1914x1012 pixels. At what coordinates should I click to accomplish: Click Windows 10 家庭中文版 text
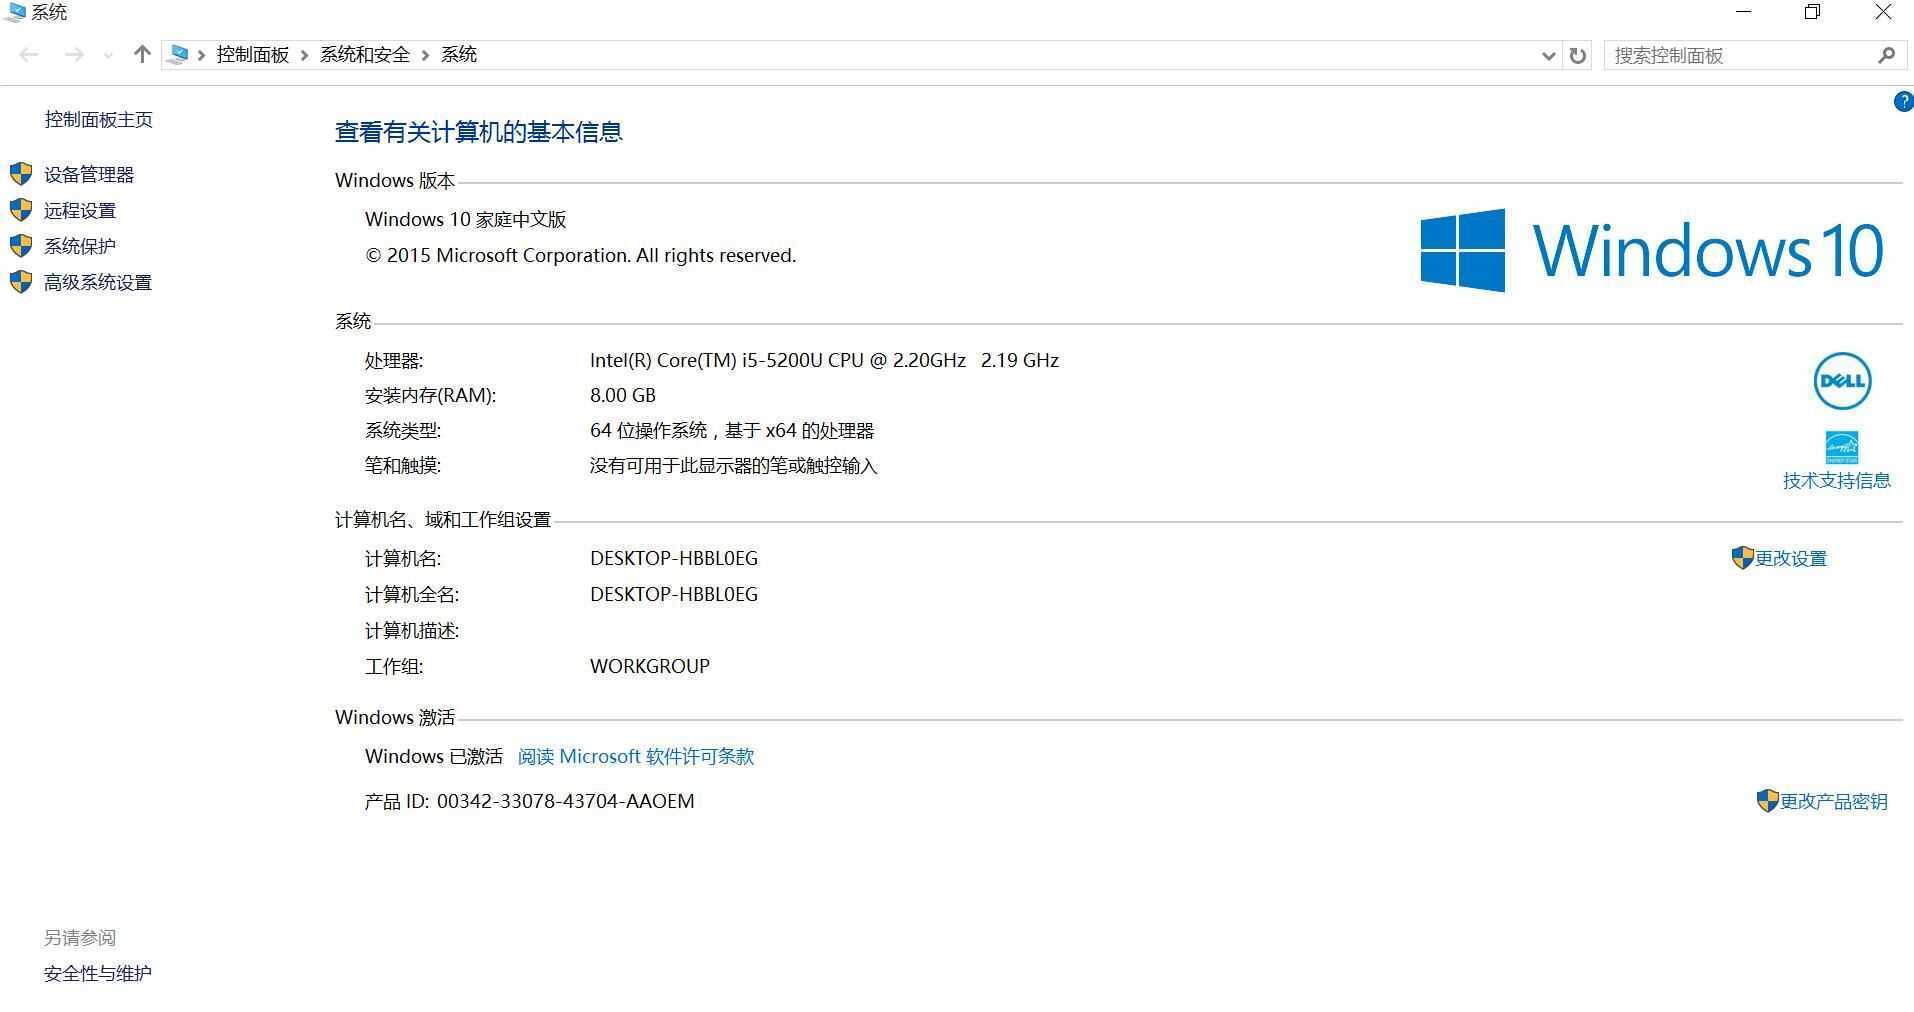(x=466, y=220)
